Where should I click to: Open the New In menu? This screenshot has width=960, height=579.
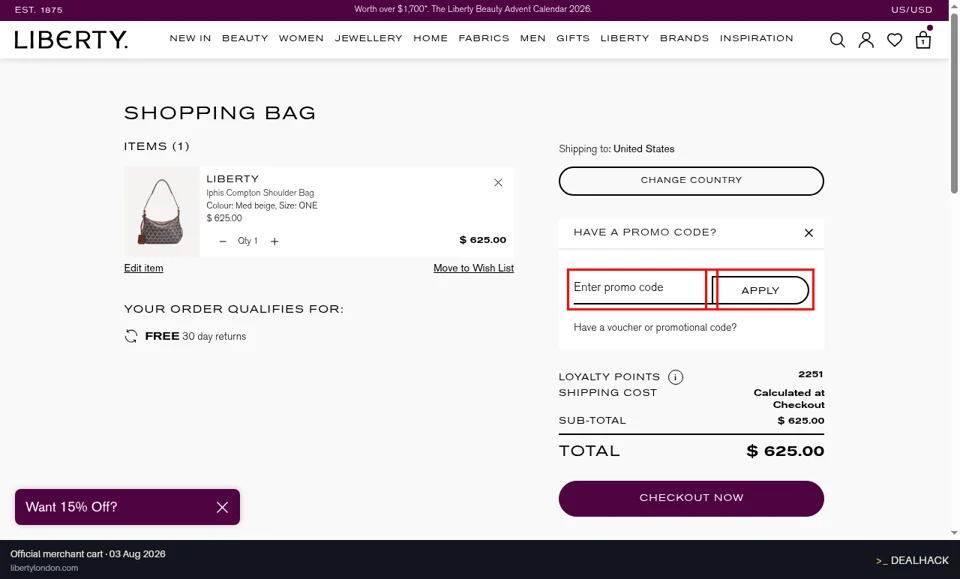tap(190, 38)
